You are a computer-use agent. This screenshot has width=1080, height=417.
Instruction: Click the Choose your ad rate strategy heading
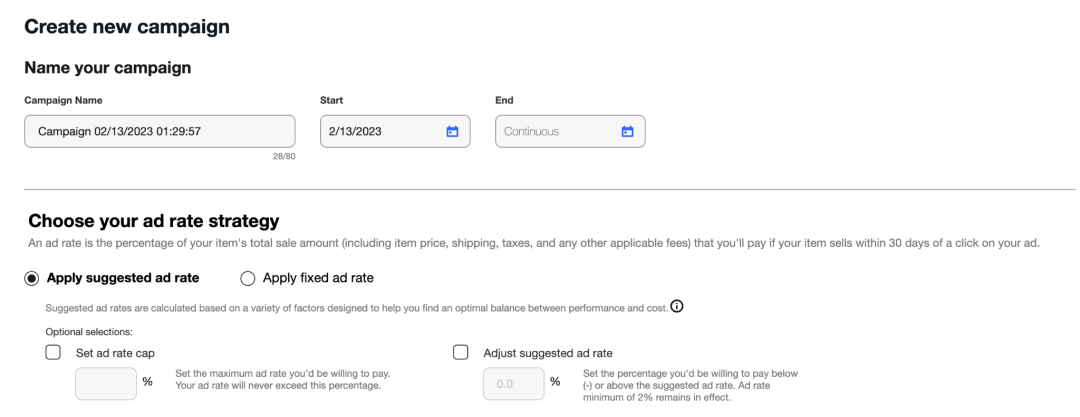pyautogui.click(x=153, y=220)
